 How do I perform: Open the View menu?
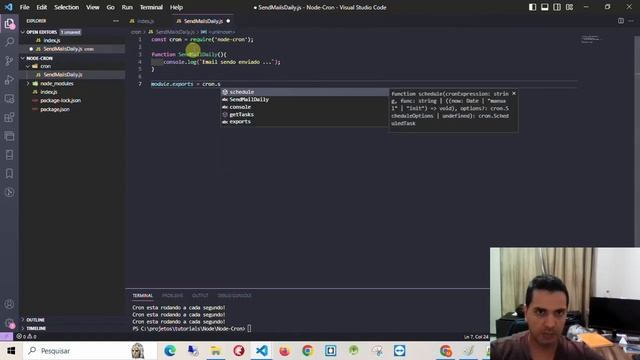(93, 7)
